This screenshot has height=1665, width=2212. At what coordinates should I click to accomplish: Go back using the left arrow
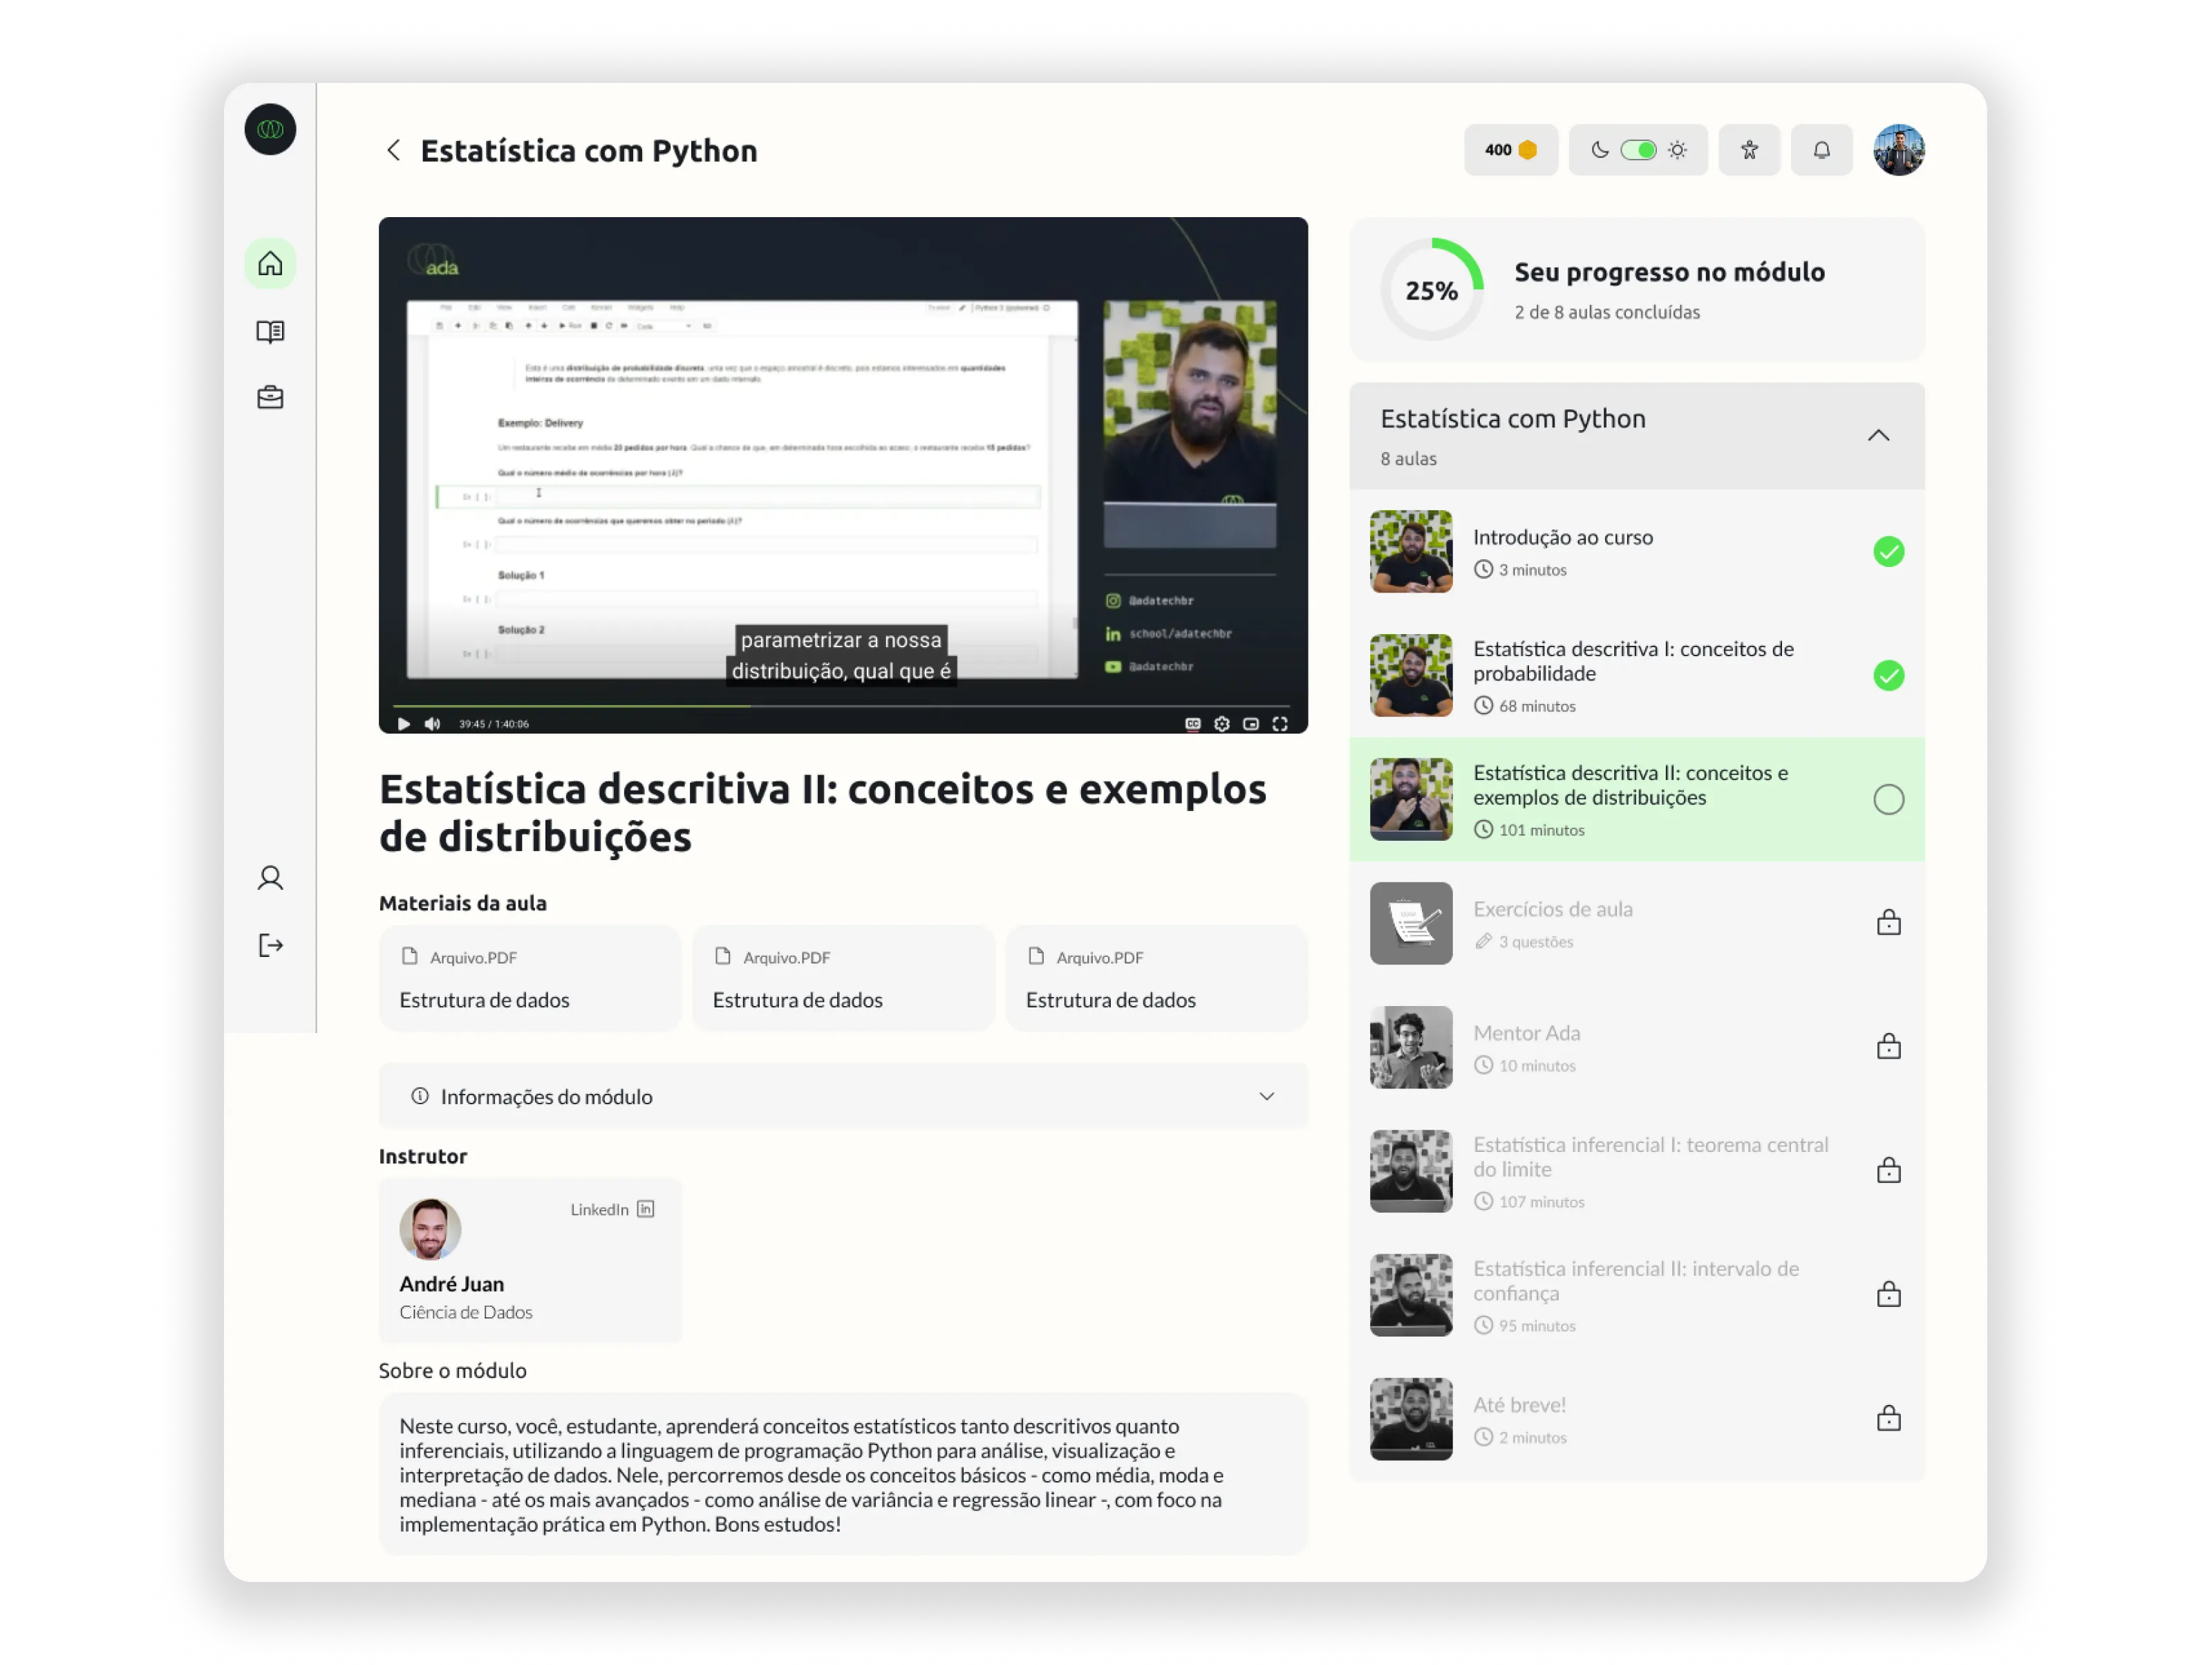[x=394, y=150]
